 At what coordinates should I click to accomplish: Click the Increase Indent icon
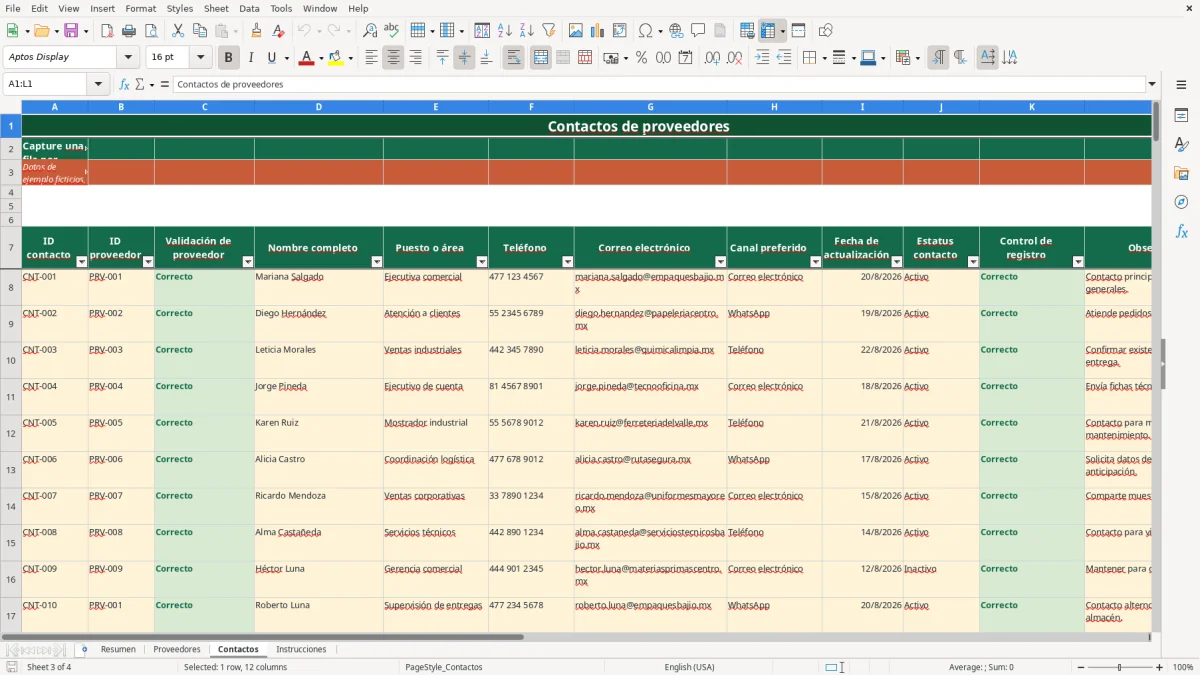point(762,58)
